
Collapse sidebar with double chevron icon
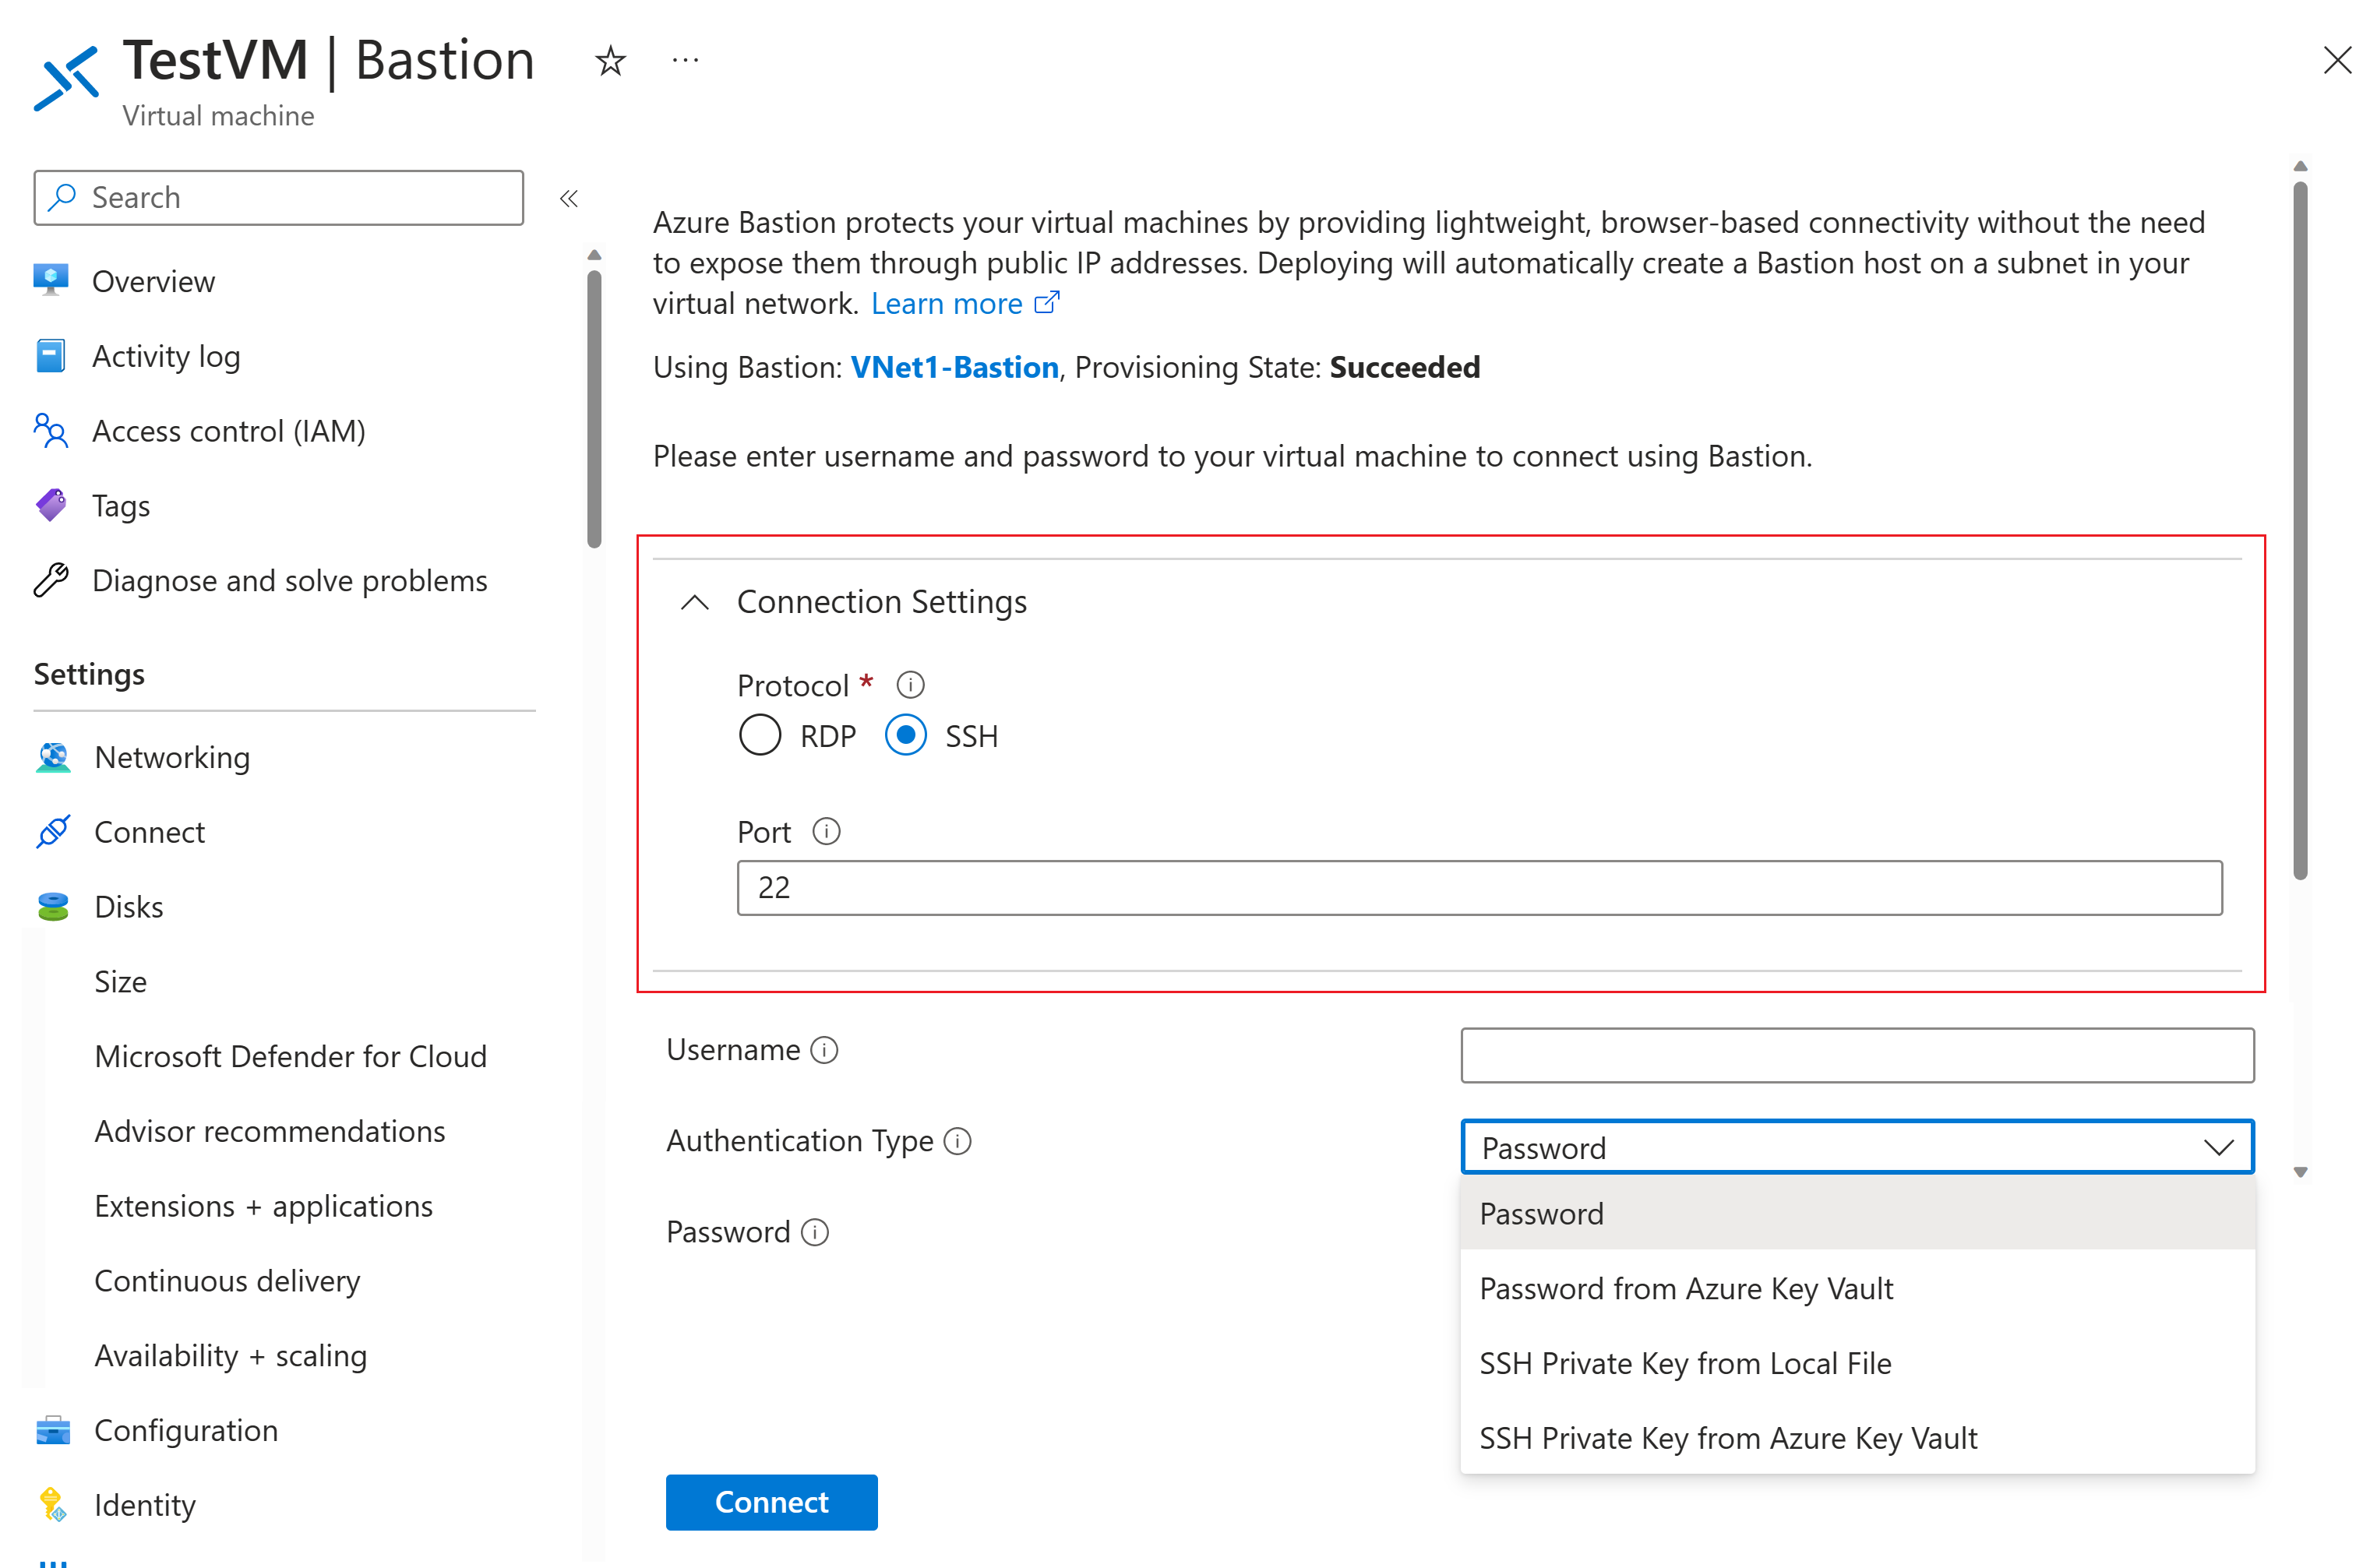[x=569, y=198]
